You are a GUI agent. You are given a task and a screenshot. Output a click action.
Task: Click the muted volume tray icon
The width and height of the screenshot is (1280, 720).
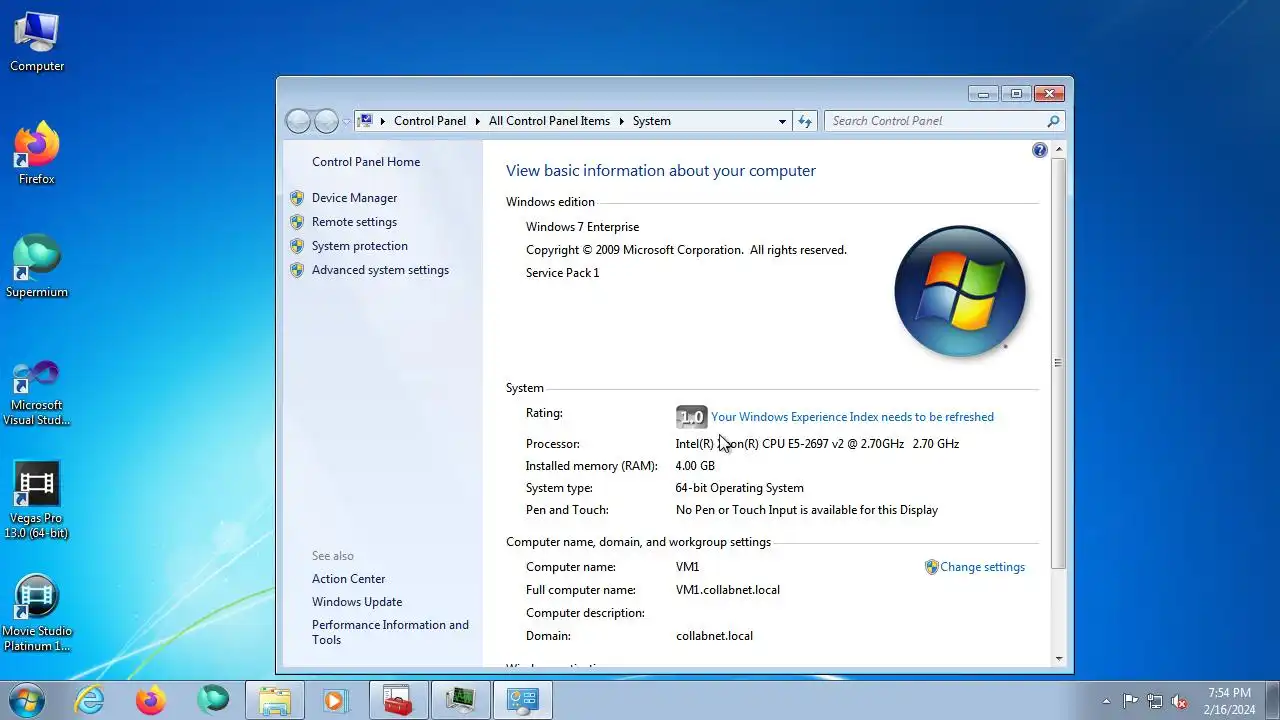(x=1180, y=701)
